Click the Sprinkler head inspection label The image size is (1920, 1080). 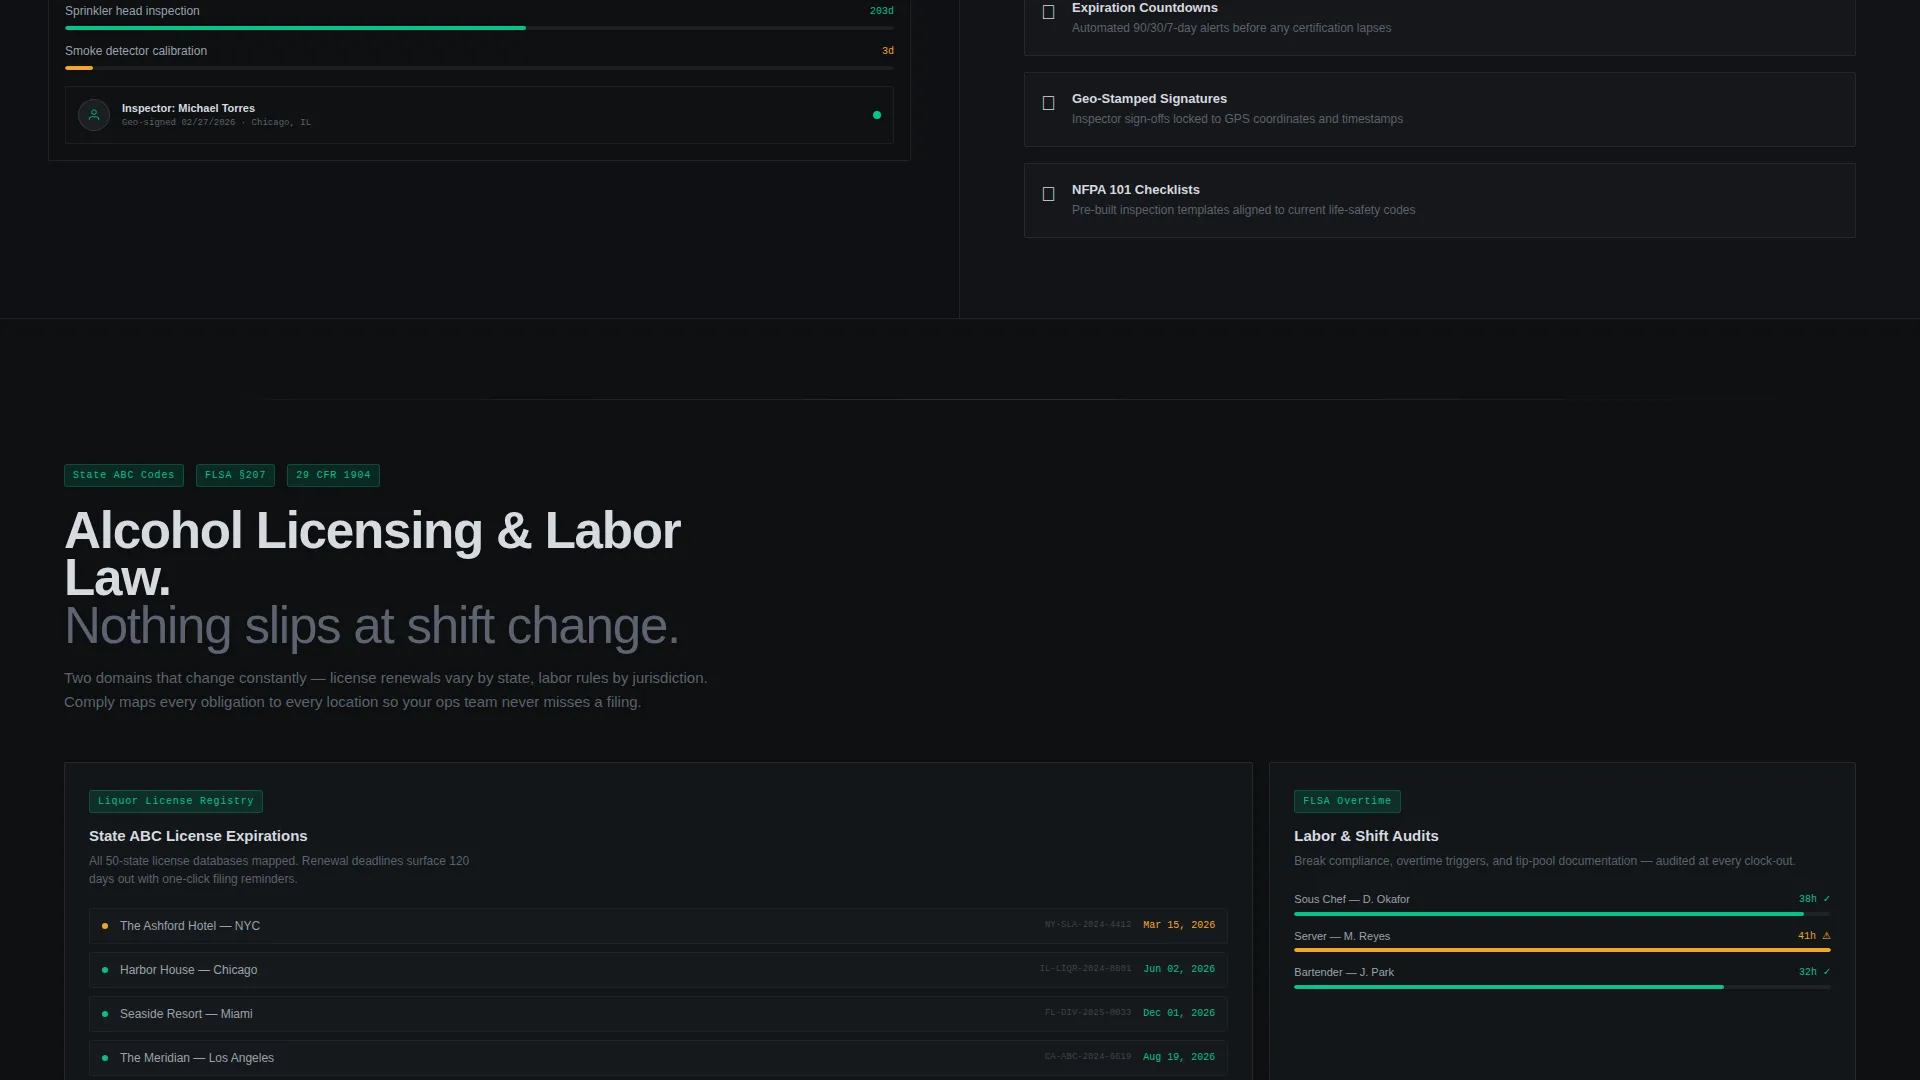coord(132,11)
